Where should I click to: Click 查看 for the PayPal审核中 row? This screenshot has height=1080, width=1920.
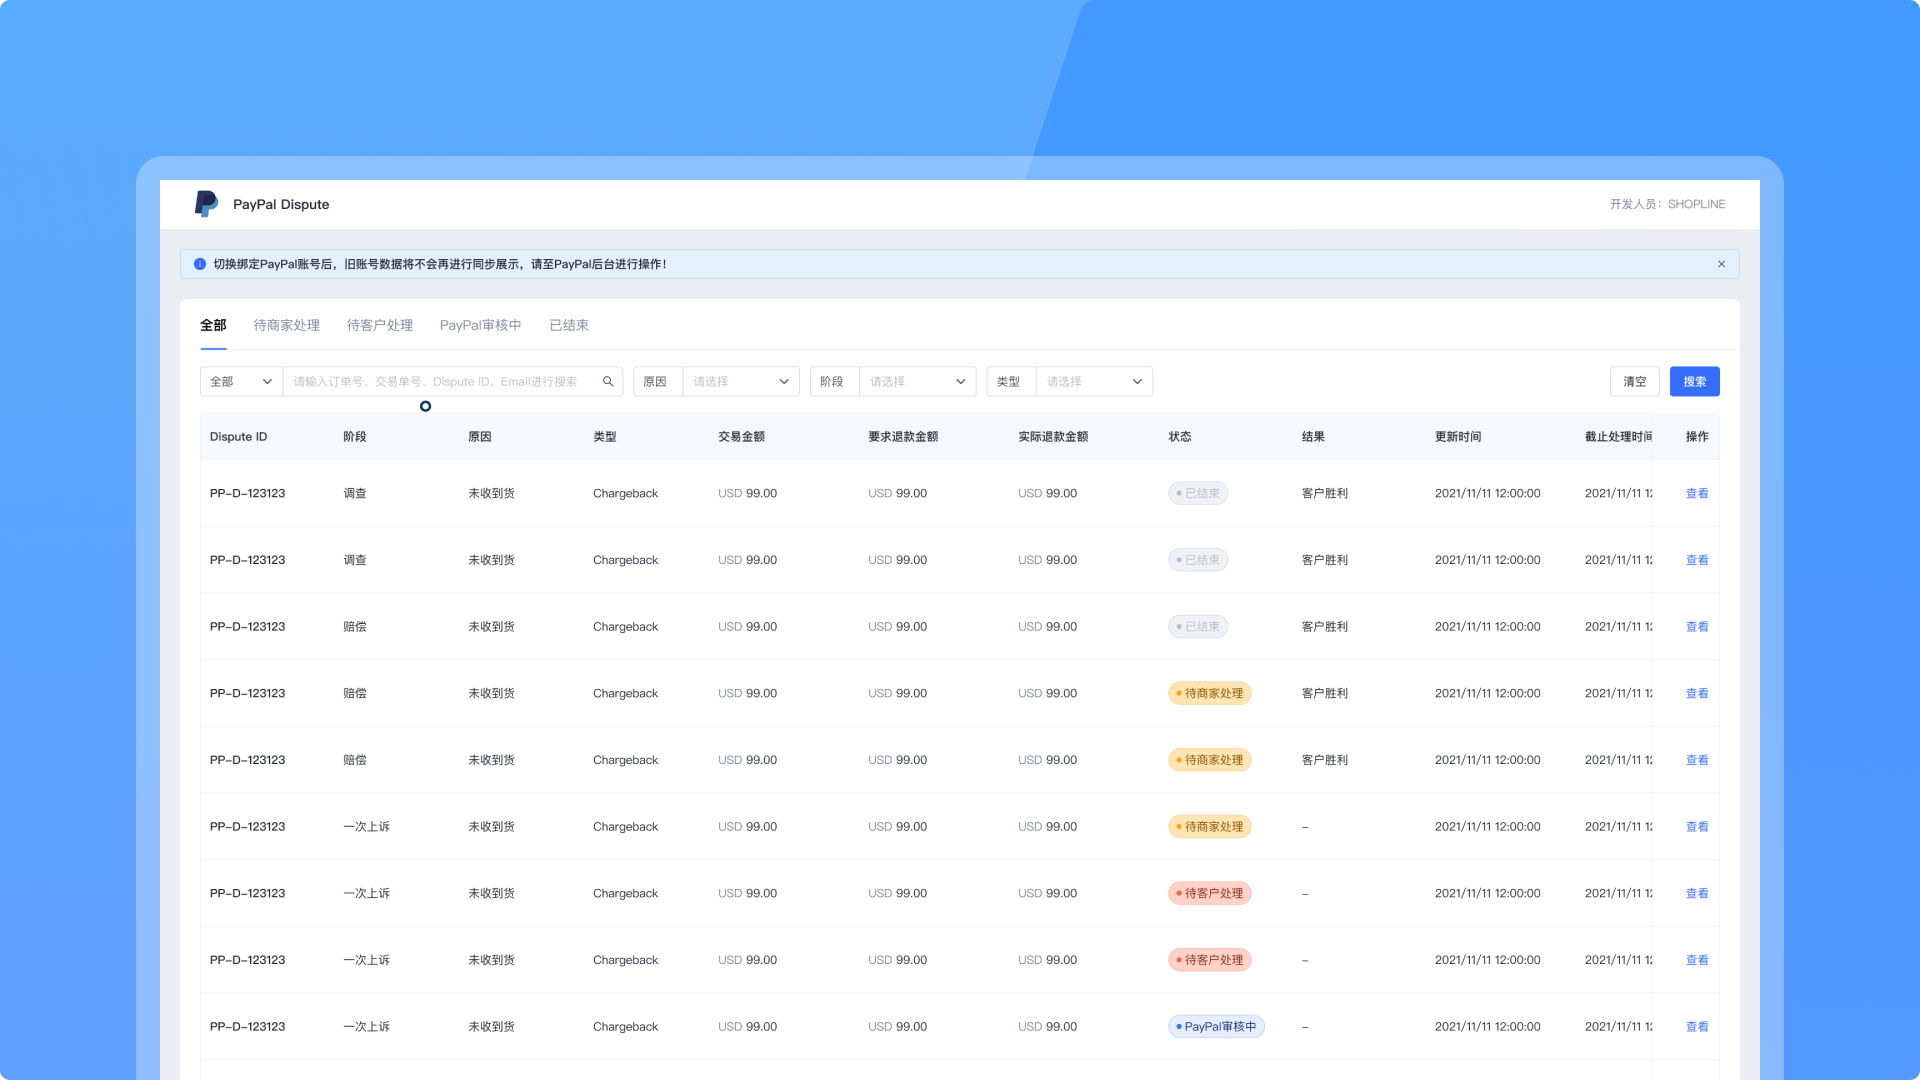pyautogui.click(x=1696, y=1027)
